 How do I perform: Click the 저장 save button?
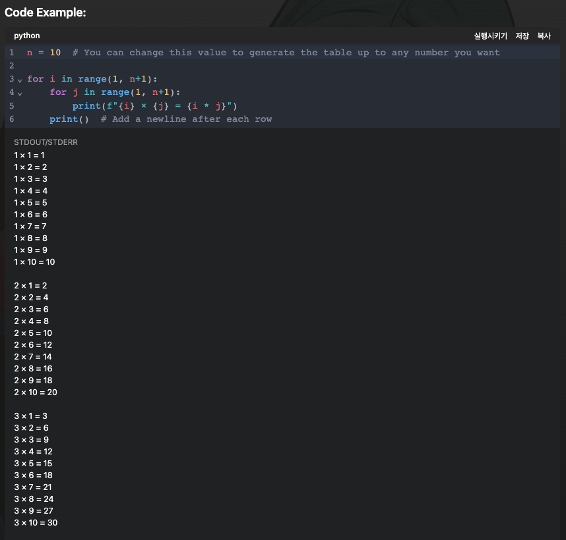coord(522,36)
